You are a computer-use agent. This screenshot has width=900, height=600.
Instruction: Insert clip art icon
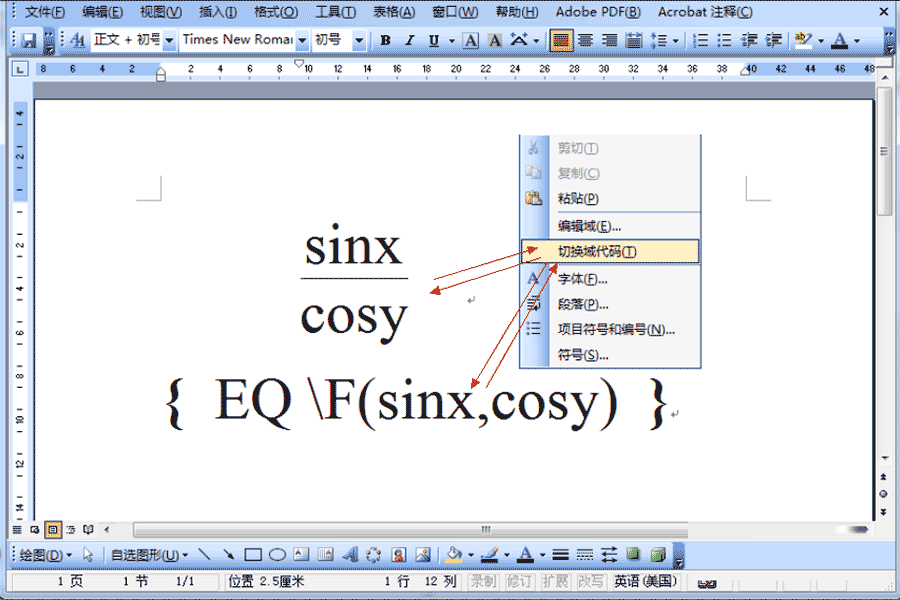[x=398, y=555]
